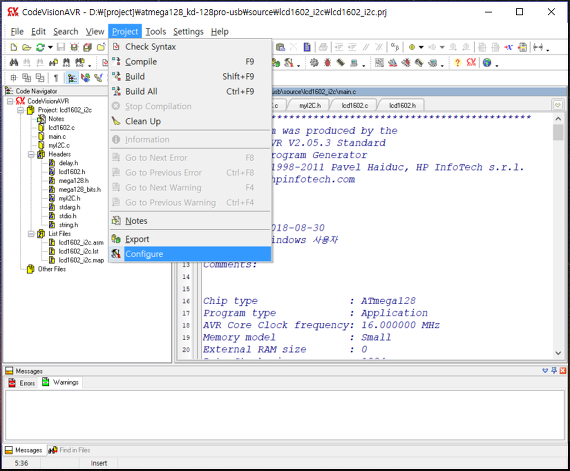Choose Clean Up from Project menu
The height and width of the screenshot is (471, 570).
(x=190, y=121)
